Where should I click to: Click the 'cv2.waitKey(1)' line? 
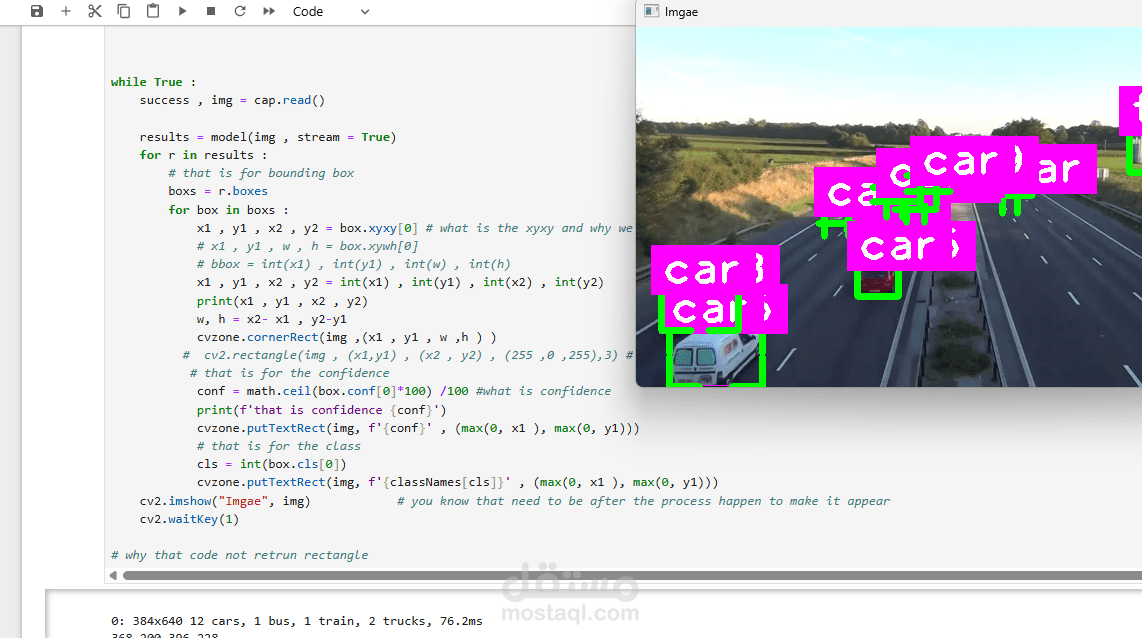point(189,519)
